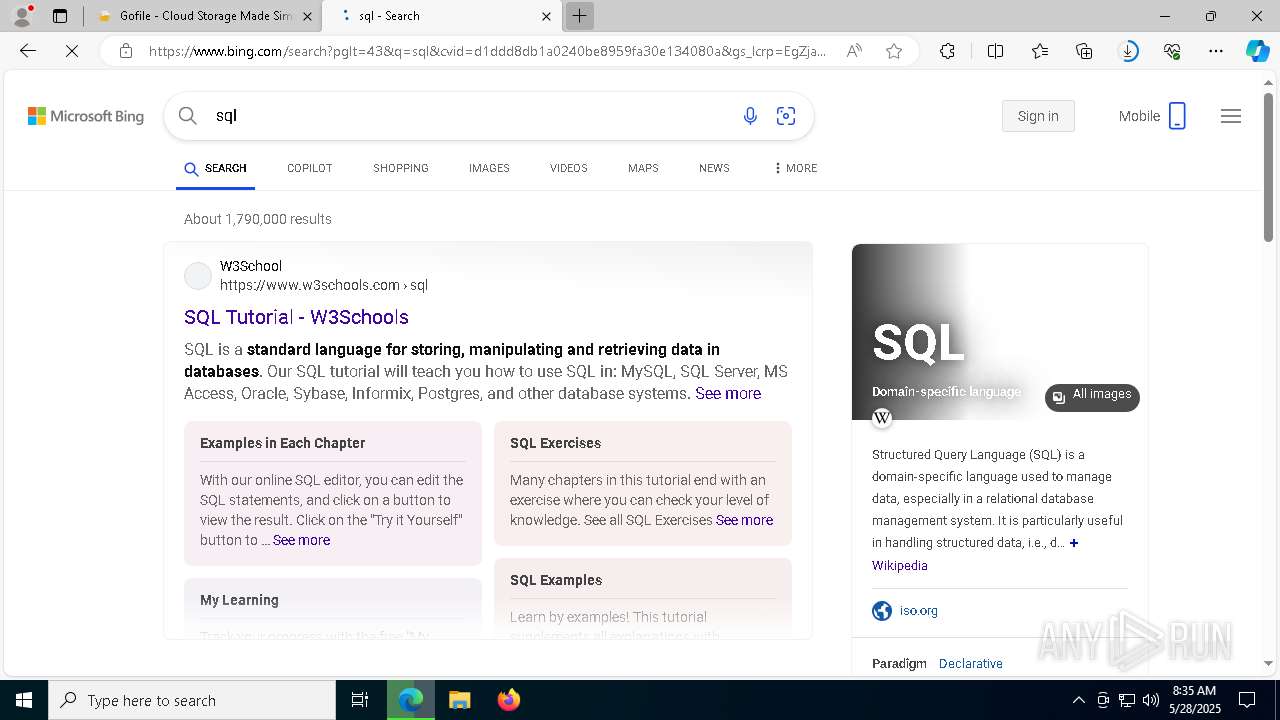The width and height of the screenshot is (1280, 720).
Task: Select the IMAGES search tab
Action: click(489, 168)
